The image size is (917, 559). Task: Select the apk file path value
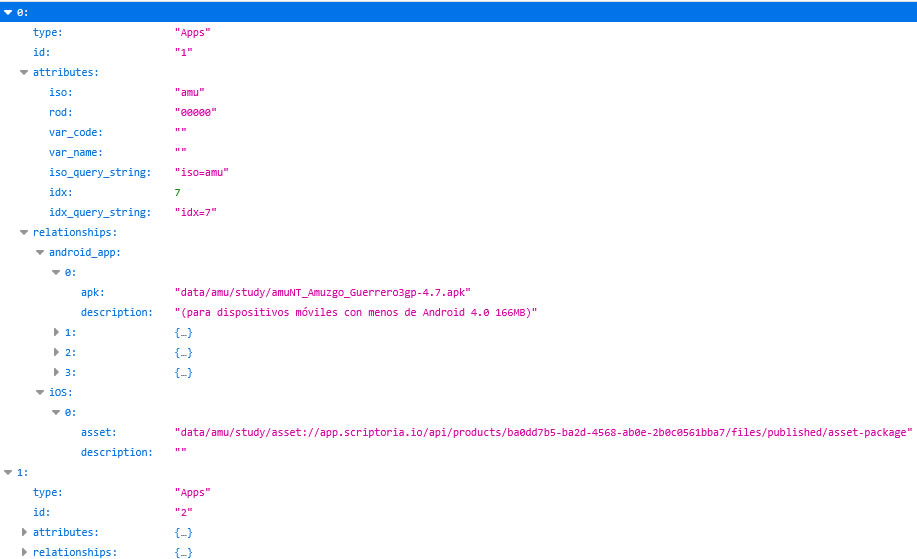pos(322,292)
